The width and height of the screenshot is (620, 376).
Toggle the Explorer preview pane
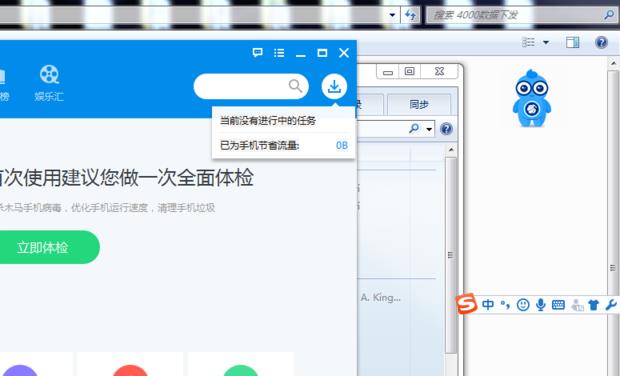(573, 42)
